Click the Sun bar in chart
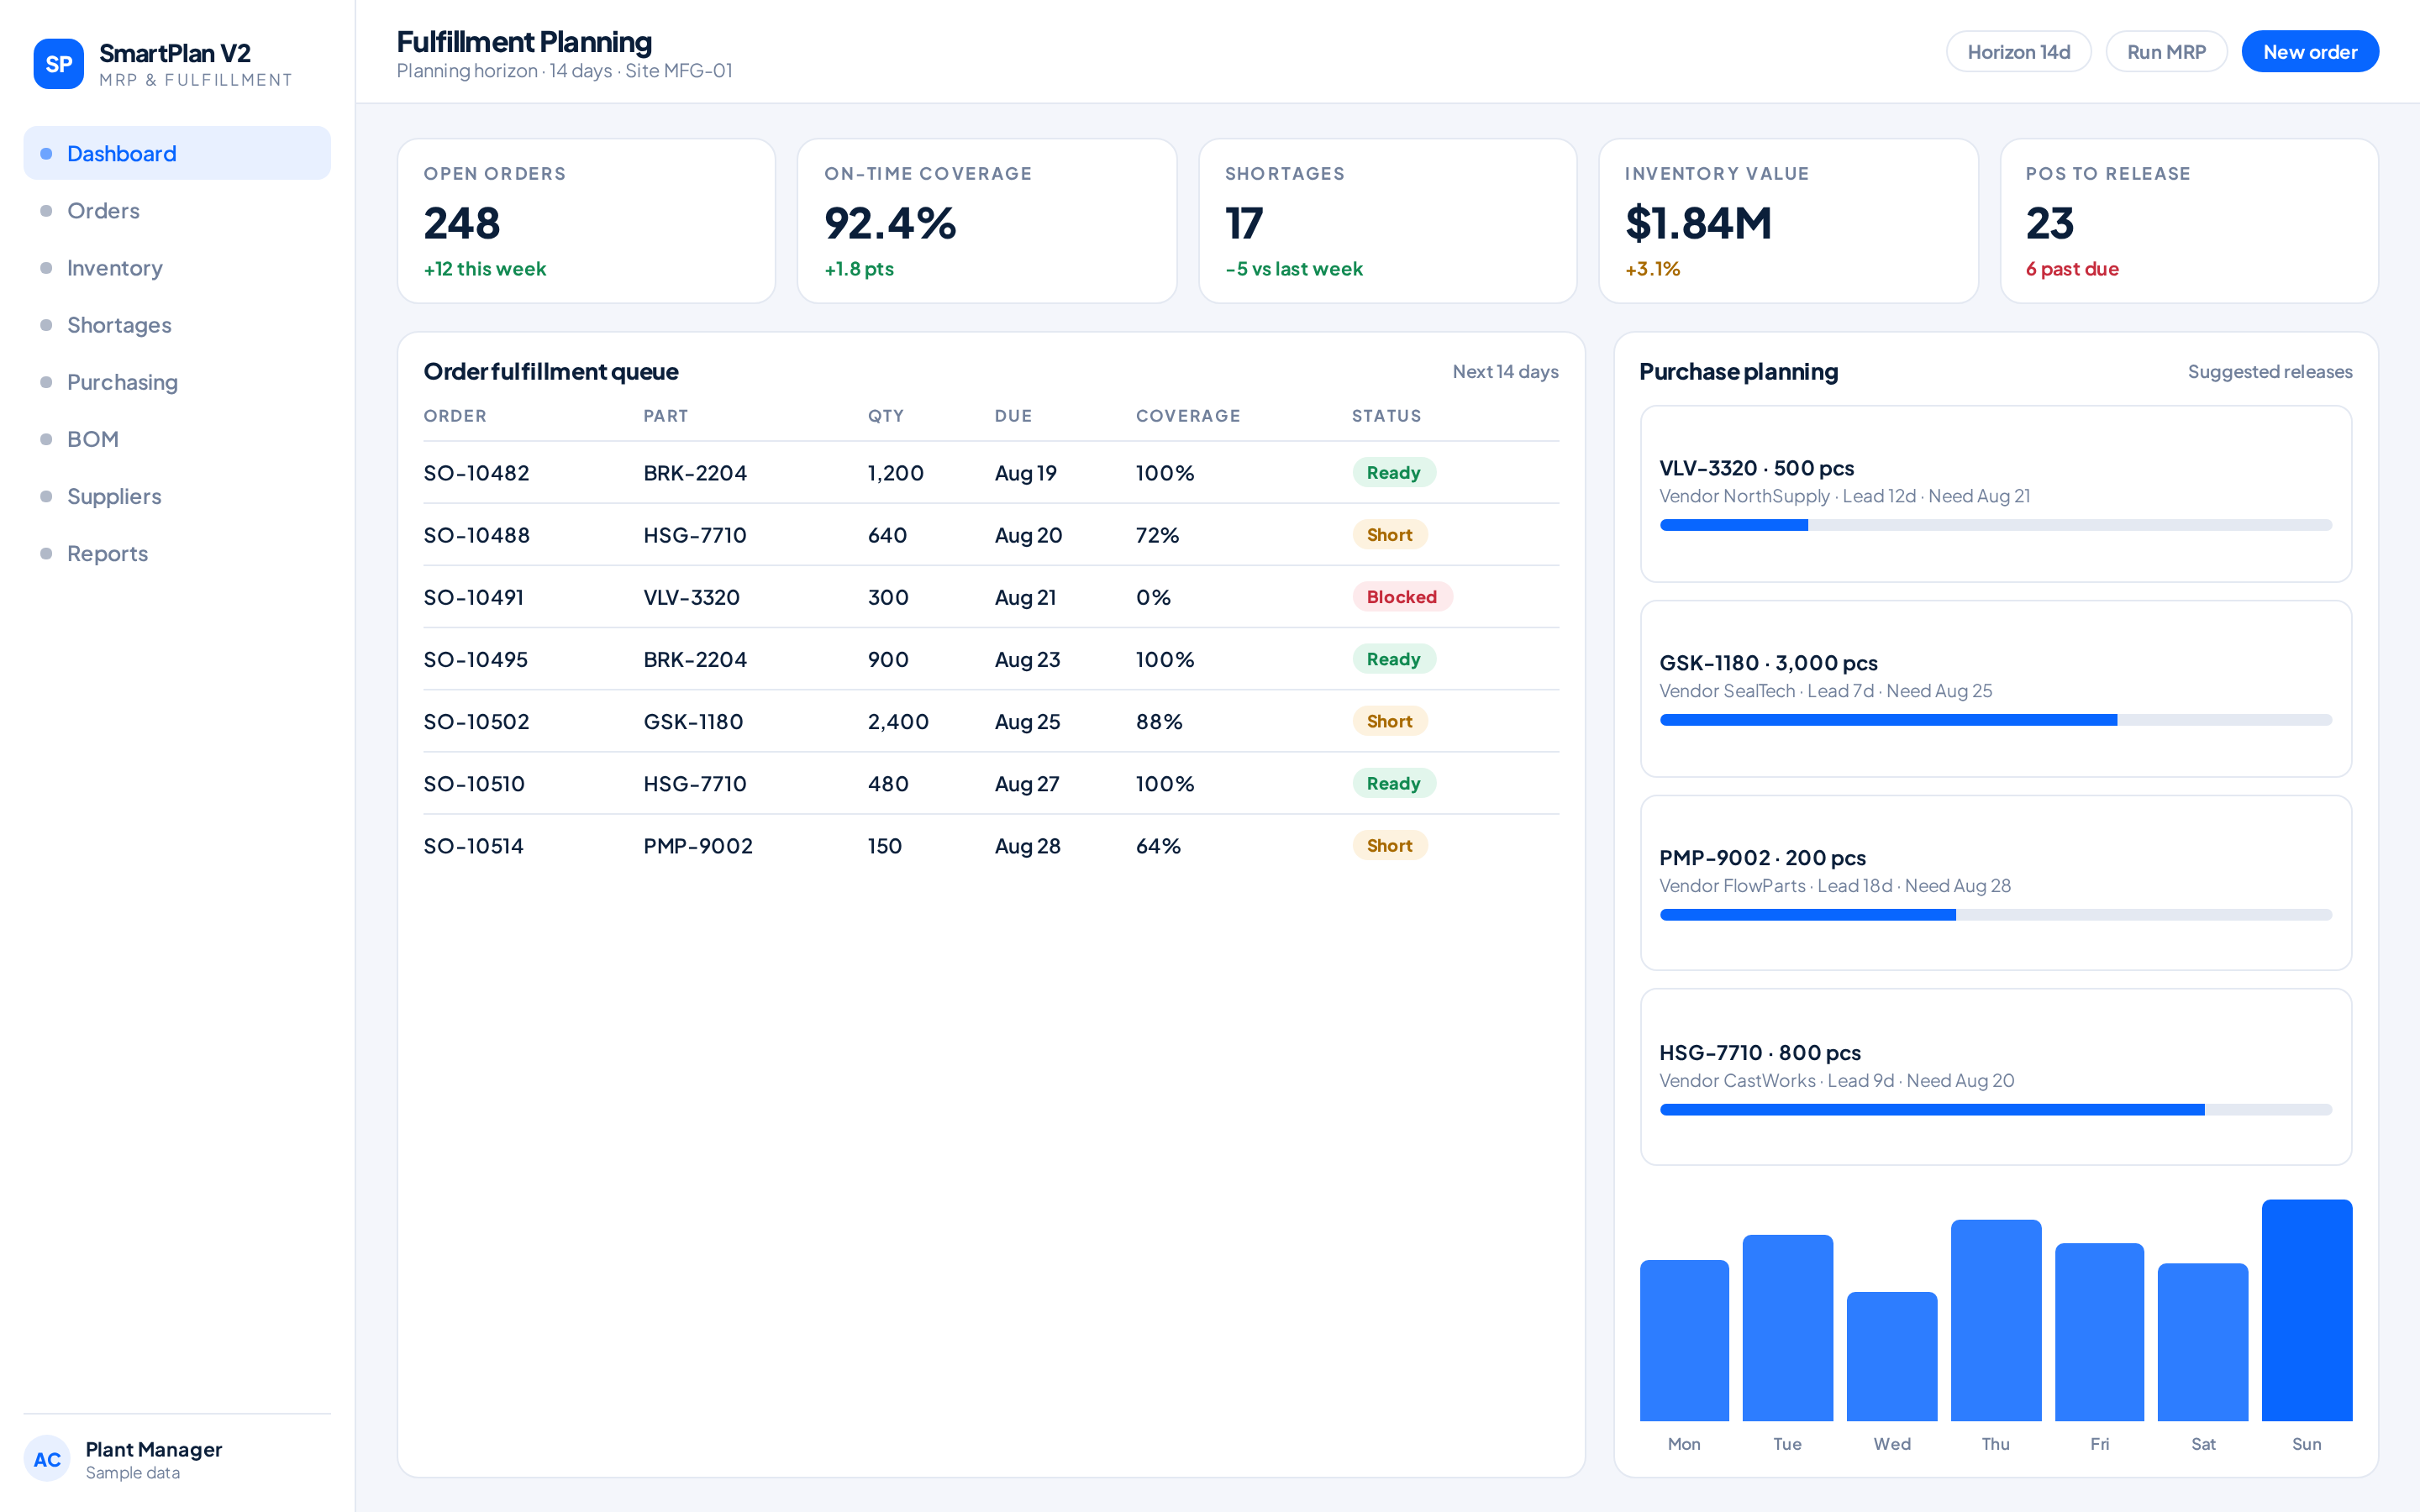 [2306, 1310]
